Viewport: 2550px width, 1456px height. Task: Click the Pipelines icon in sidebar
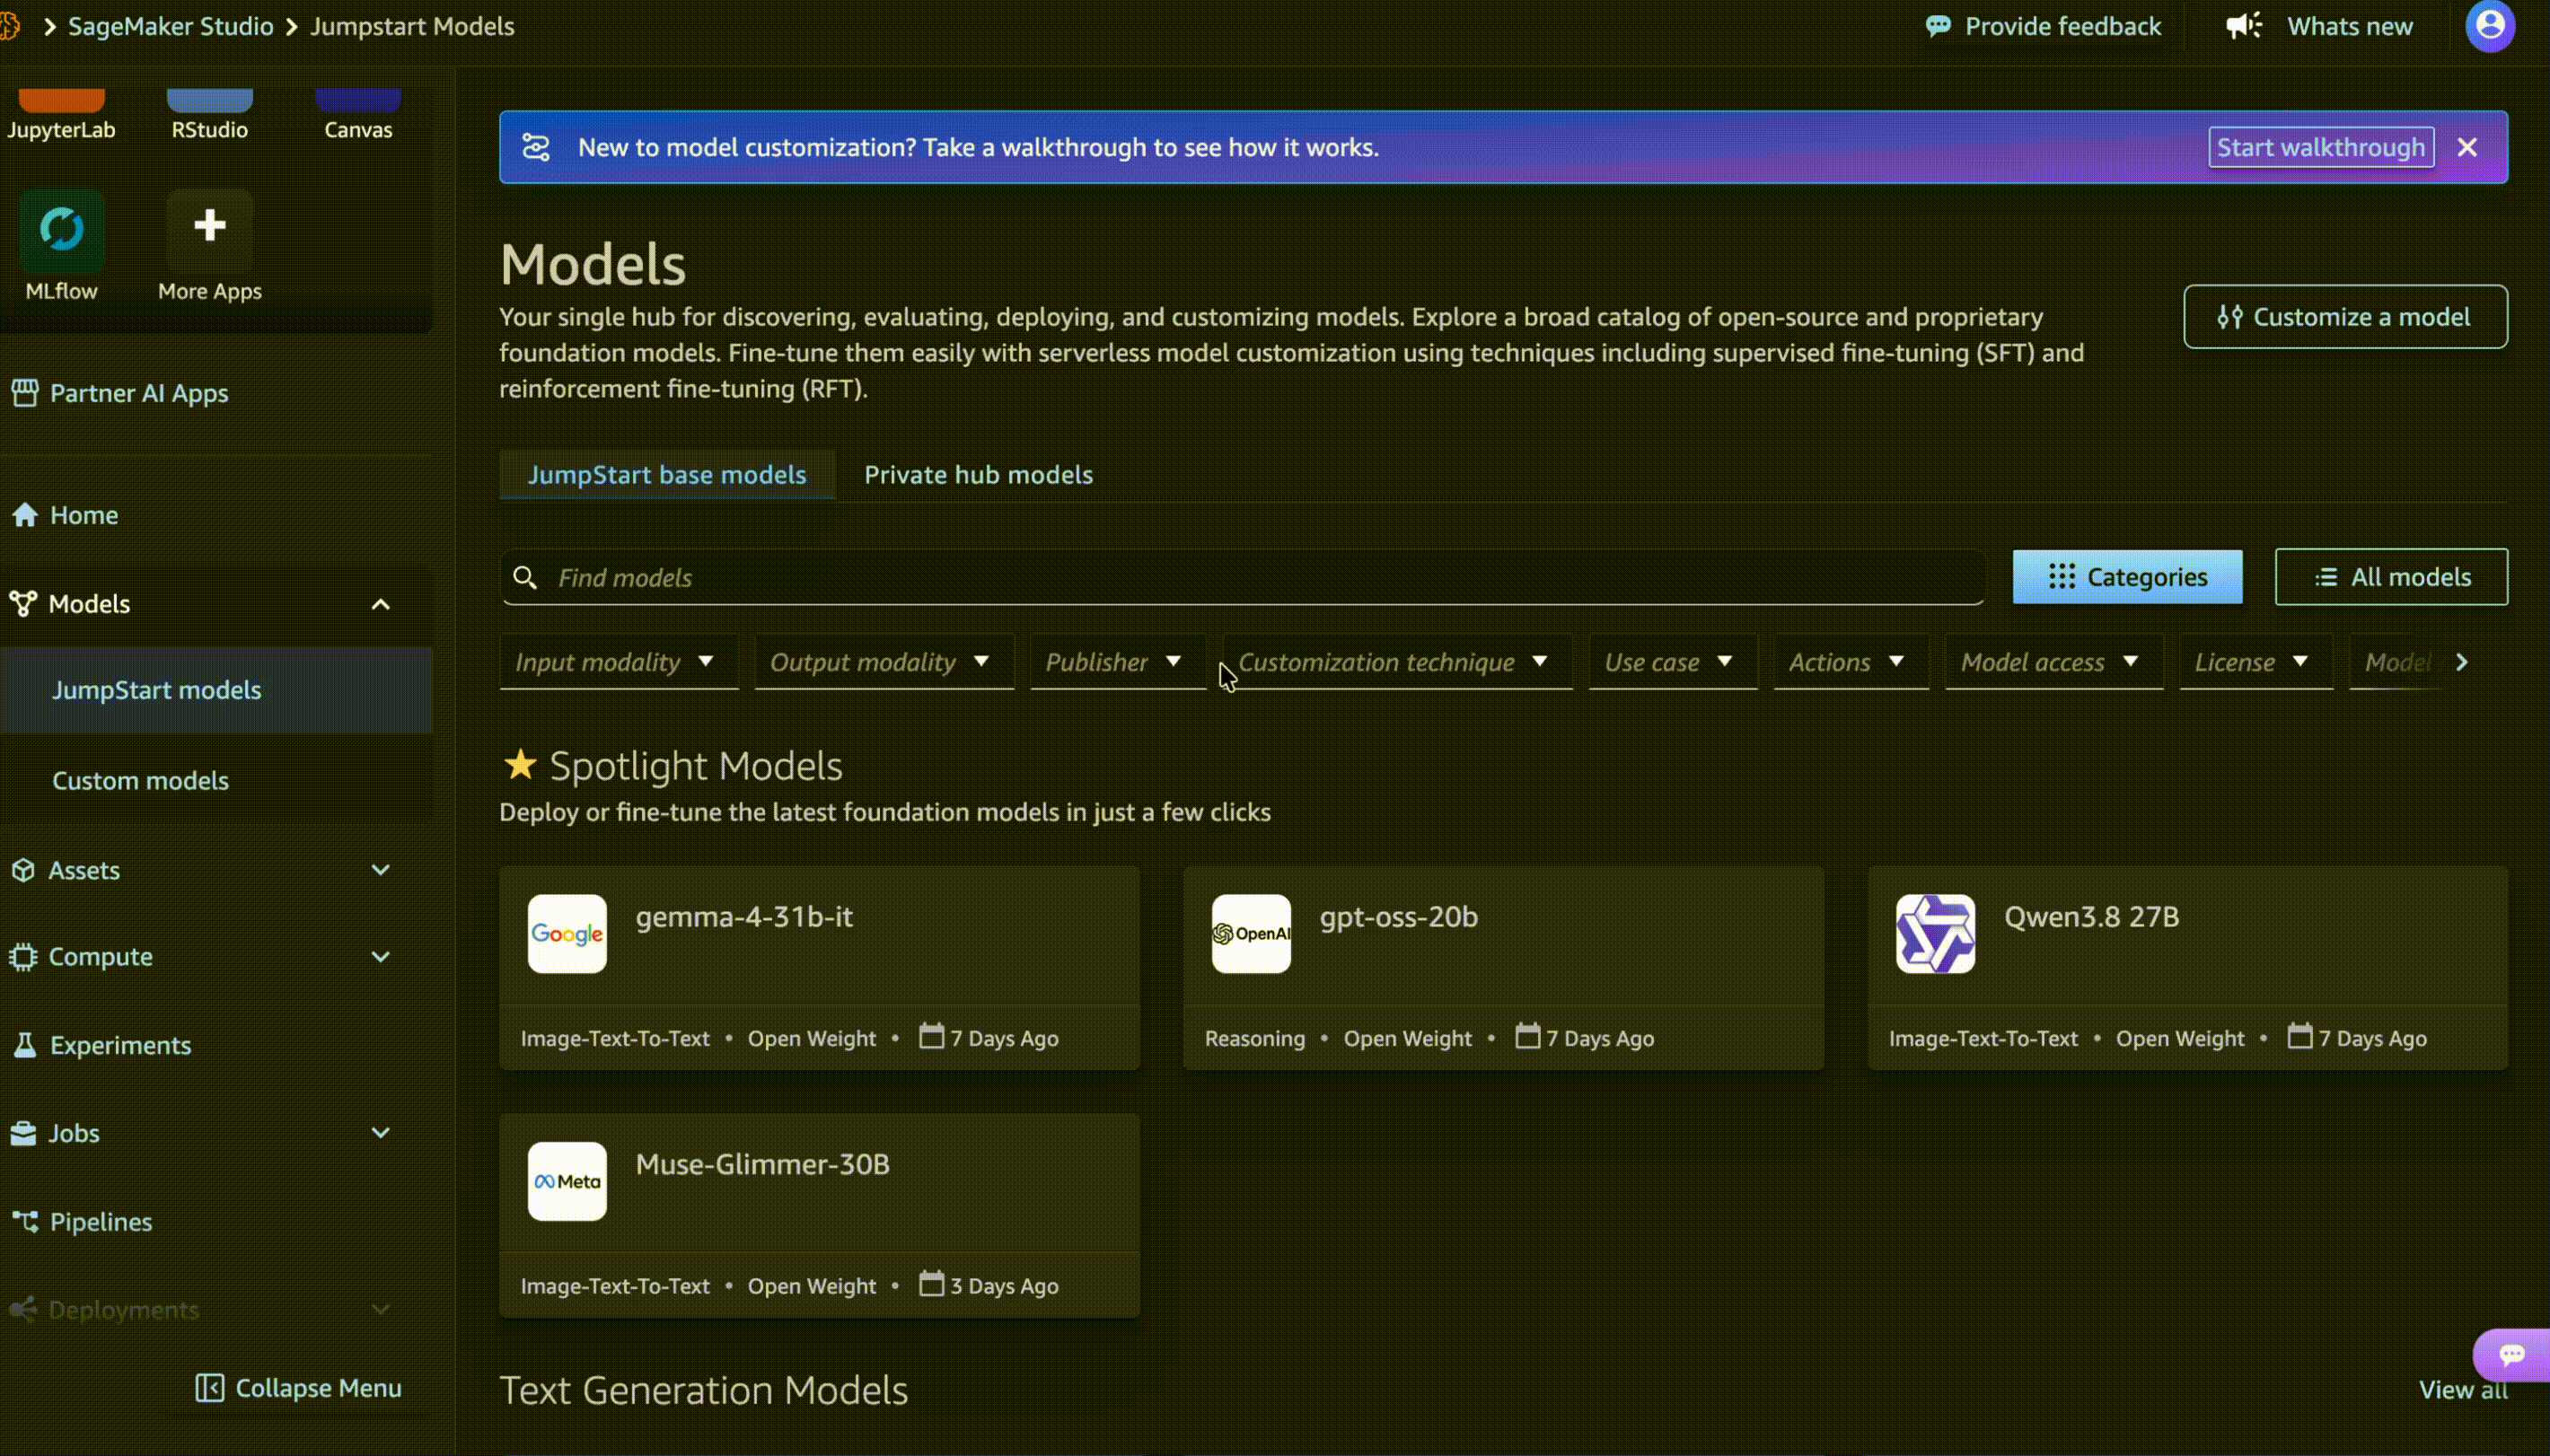point(25,1221)
